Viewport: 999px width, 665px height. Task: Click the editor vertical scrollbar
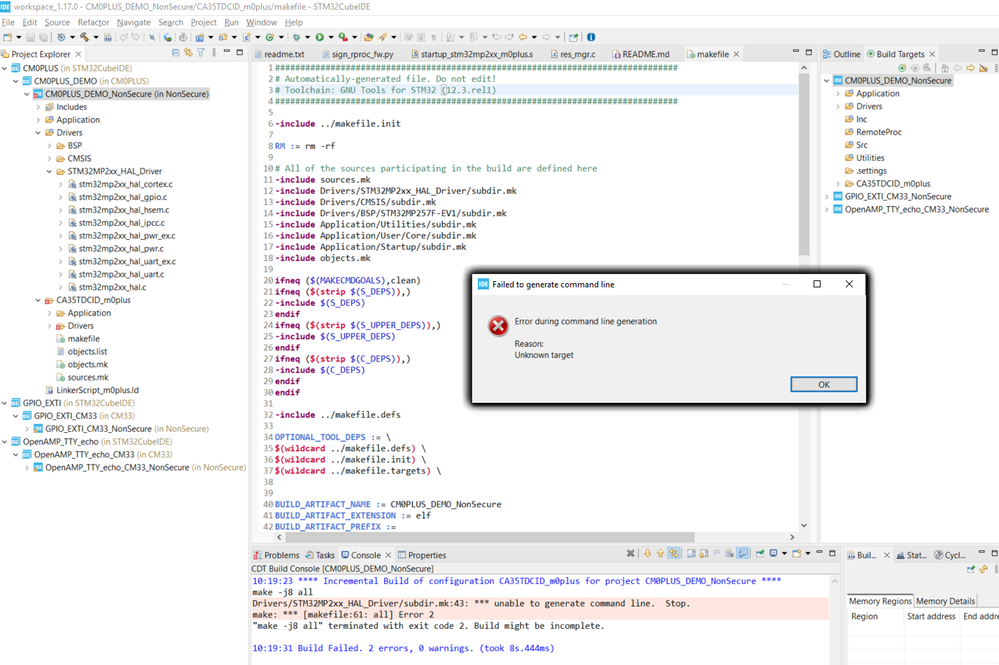804,166
